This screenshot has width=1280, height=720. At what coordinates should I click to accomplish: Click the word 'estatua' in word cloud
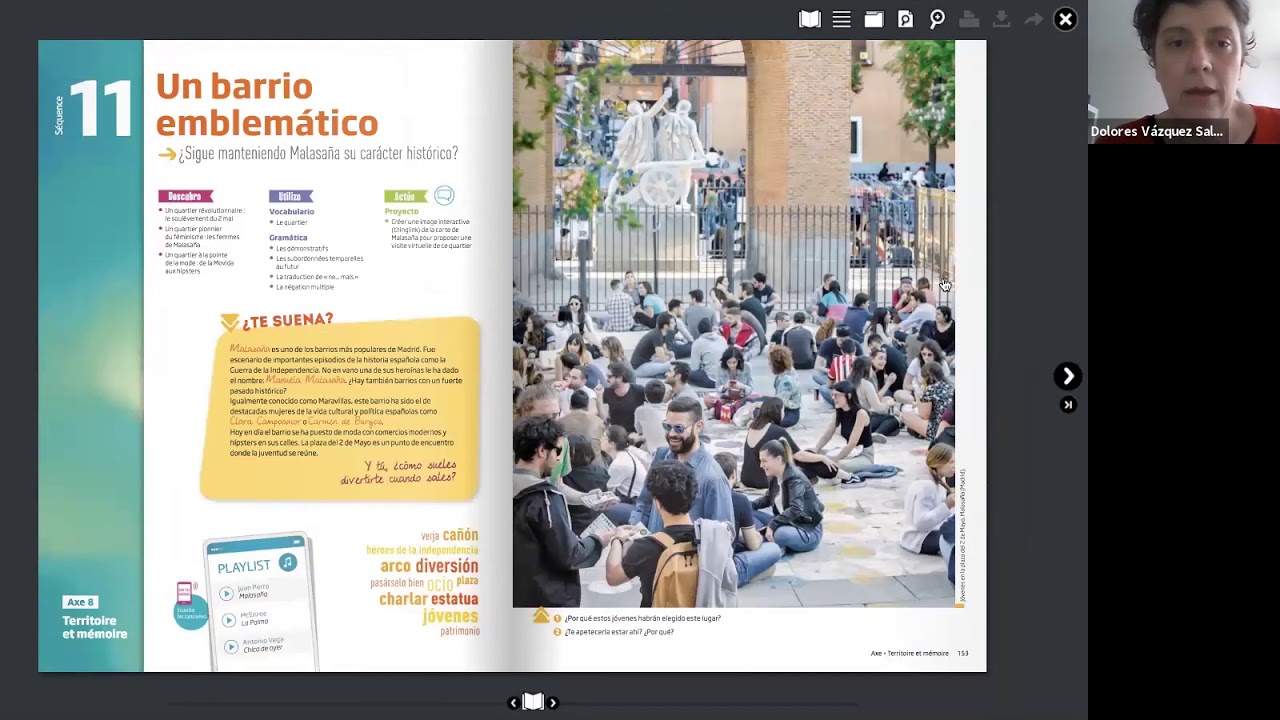pos(454,599)
